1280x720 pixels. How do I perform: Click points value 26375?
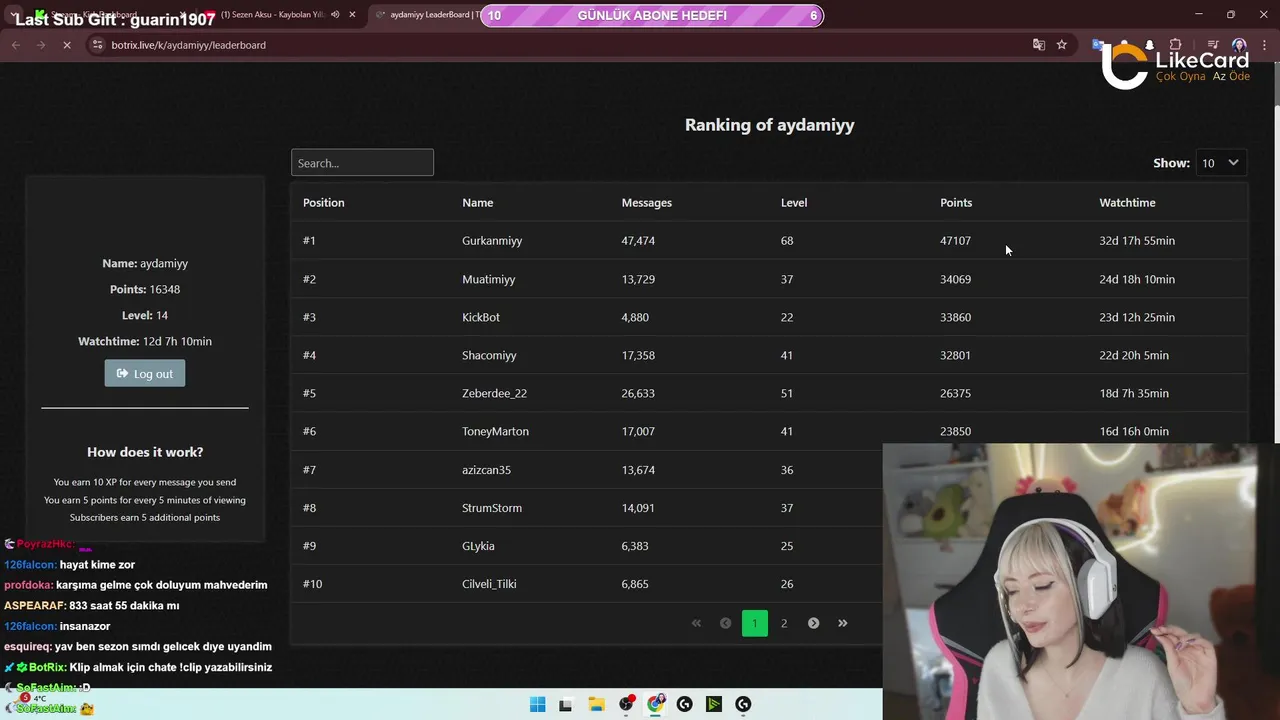coord(955,393)
